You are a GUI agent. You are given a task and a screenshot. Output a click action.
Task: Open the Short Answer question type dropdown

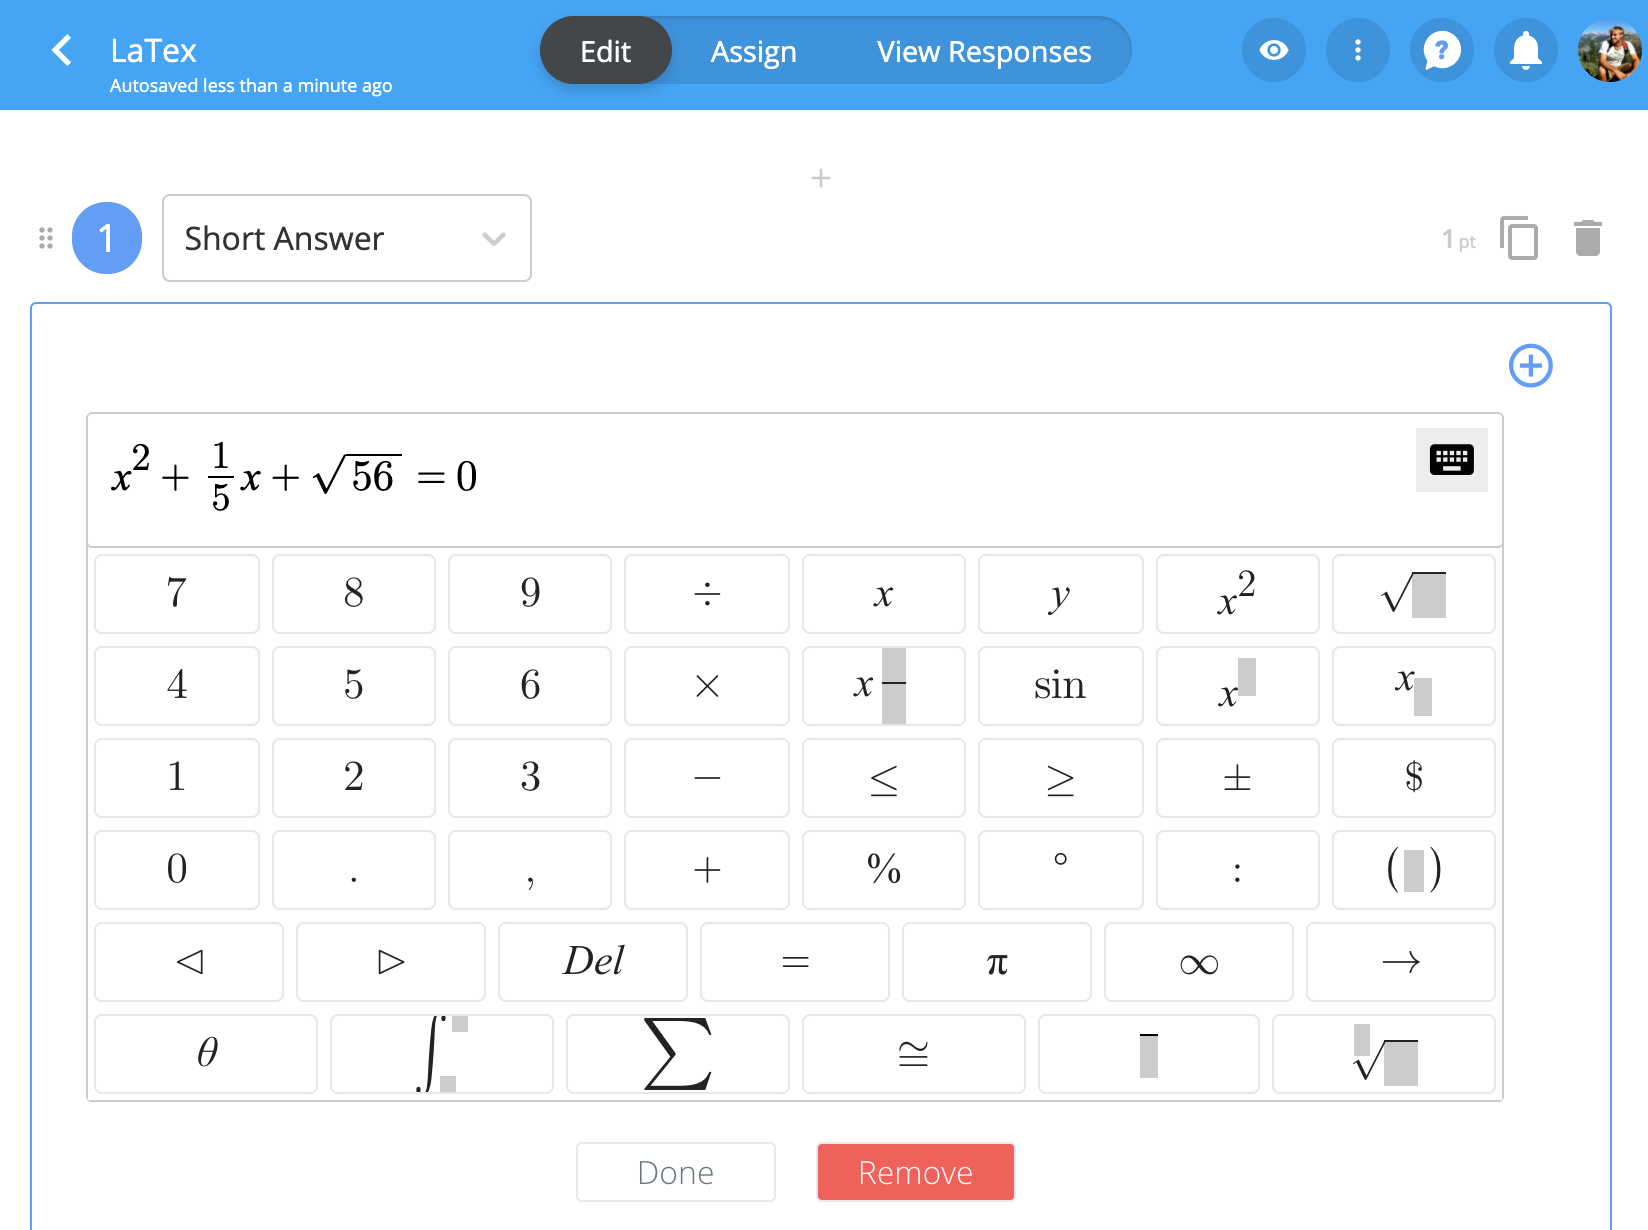[x=346, y=238]
